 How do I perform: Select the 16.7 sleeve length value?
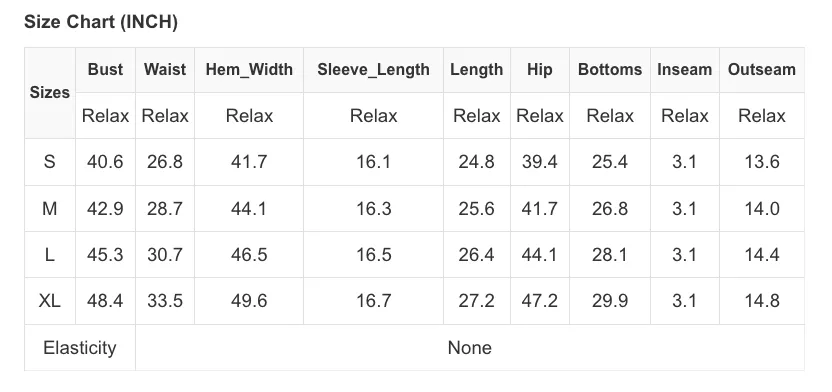(373, 301)
